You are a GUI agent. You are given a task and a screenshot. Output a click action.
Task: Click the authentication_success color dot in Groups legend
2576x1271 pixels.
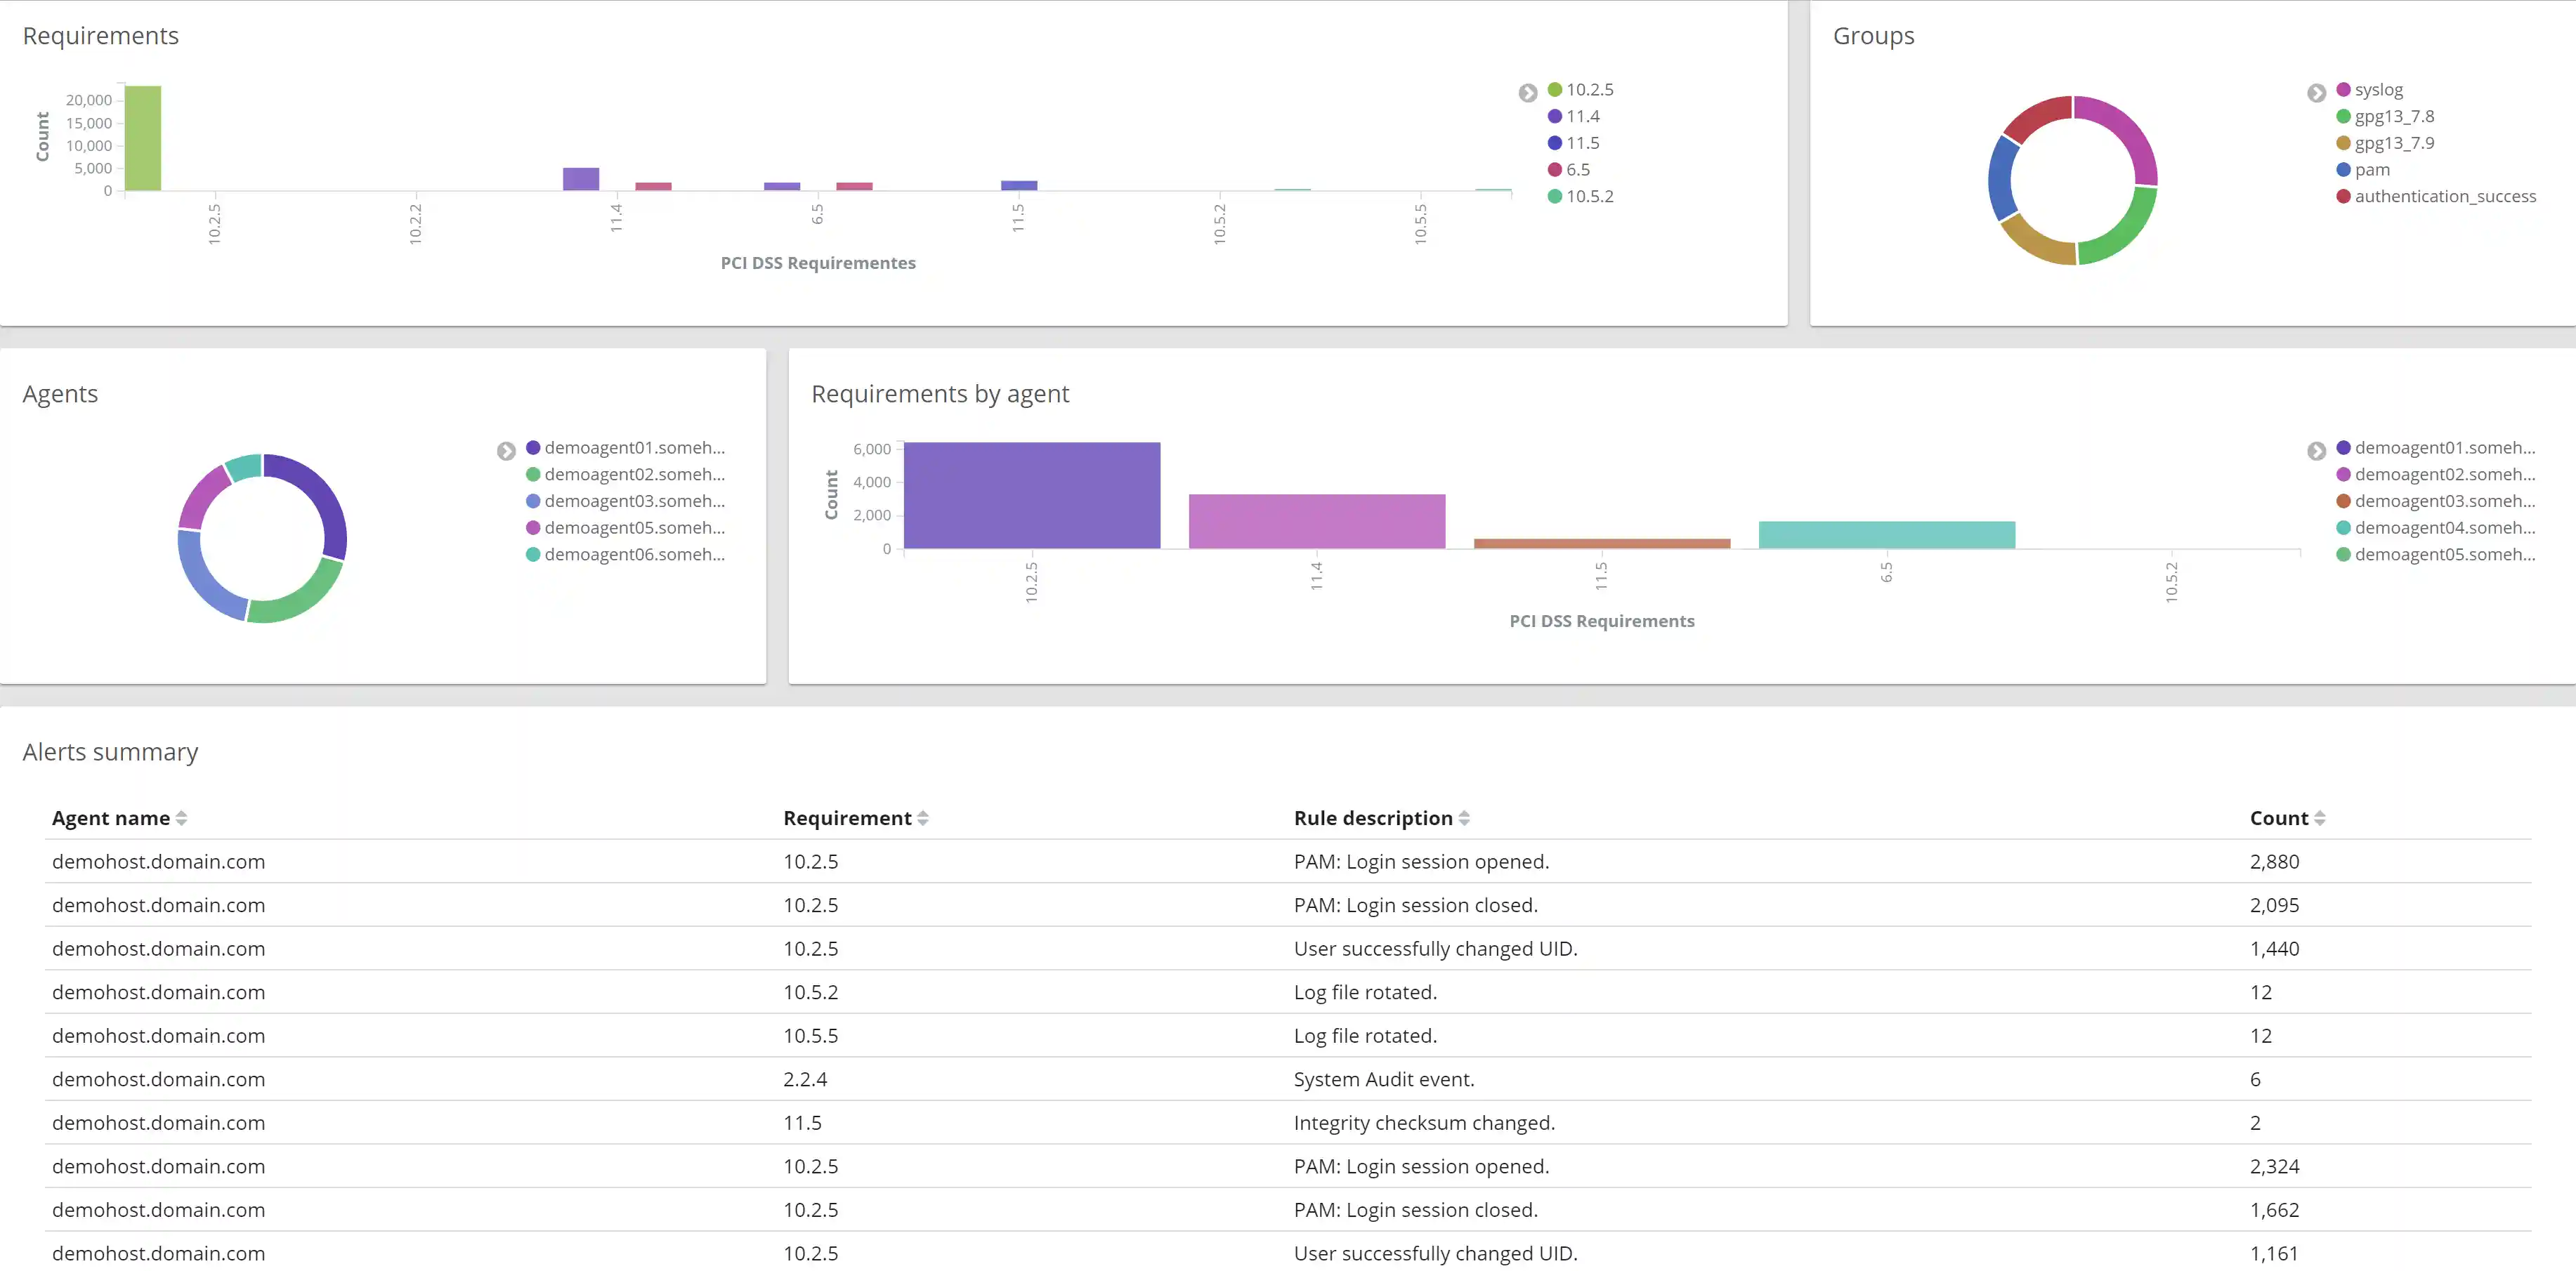tap(2343, 196)
